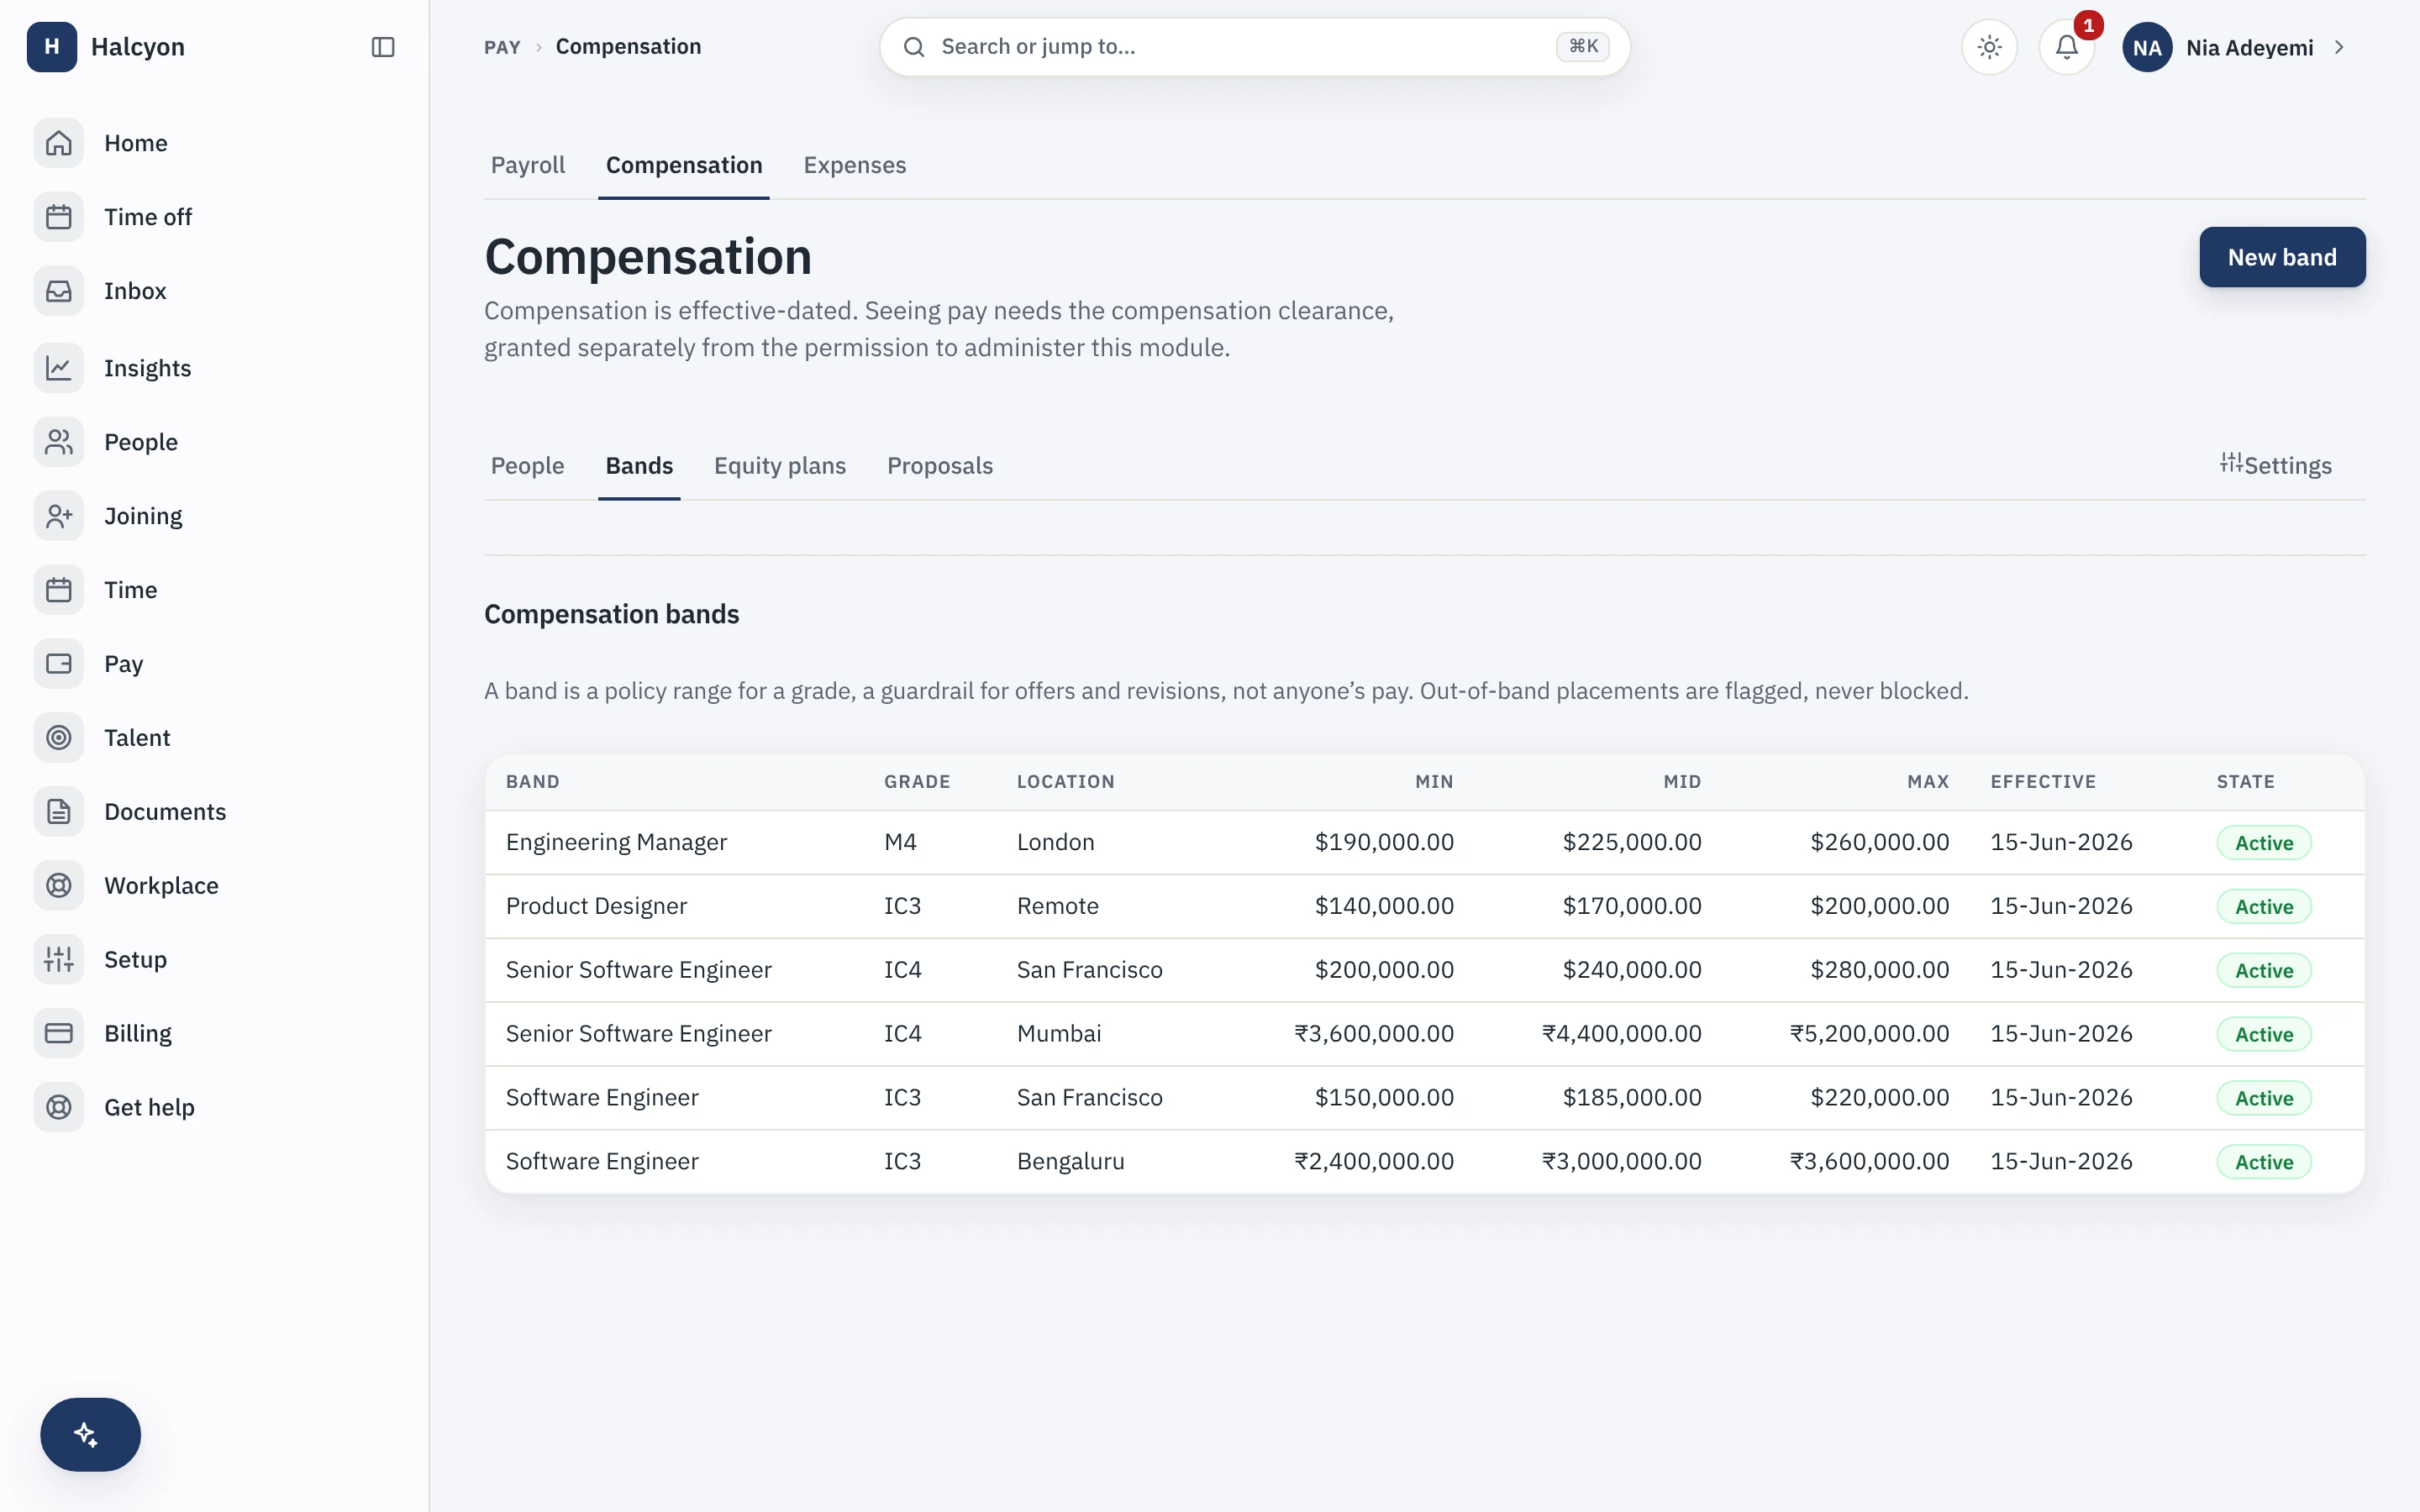Screen dimensions: 2420x1512
Task: Open Time off calendar icon
Action: [59, 217]
